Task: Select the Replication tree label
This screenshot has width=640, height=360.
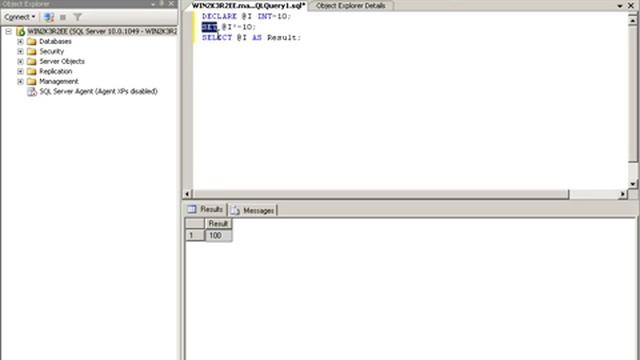Action: pyautogui.click(x=56, y=71)
